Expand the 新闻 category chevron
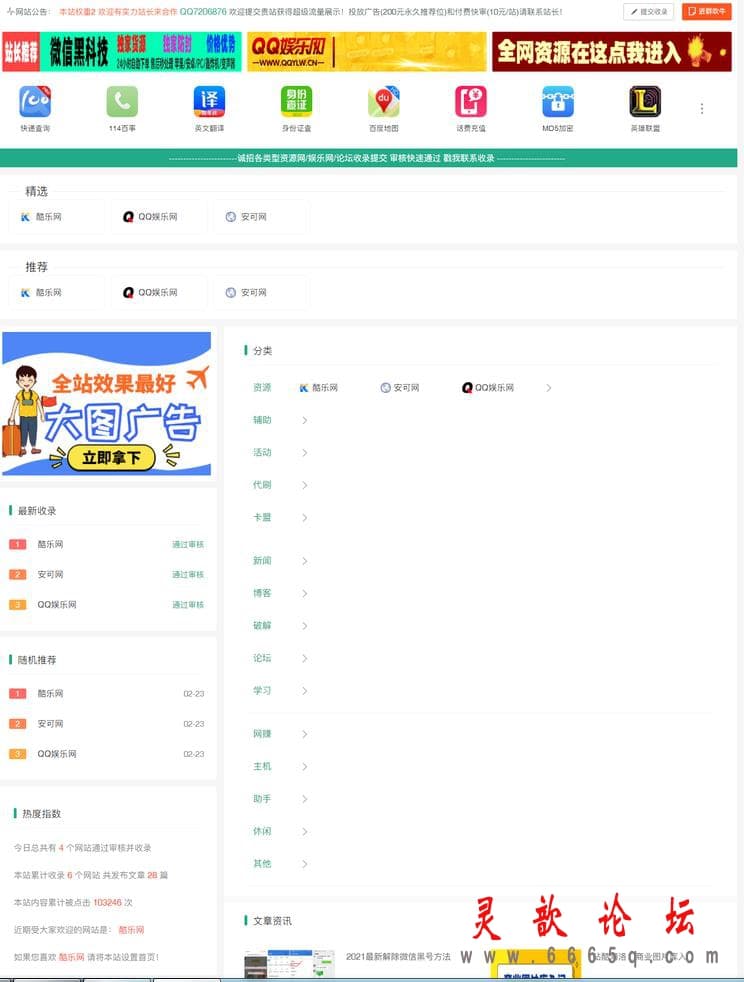Screen dimensions: 744x982 (304, 561)
